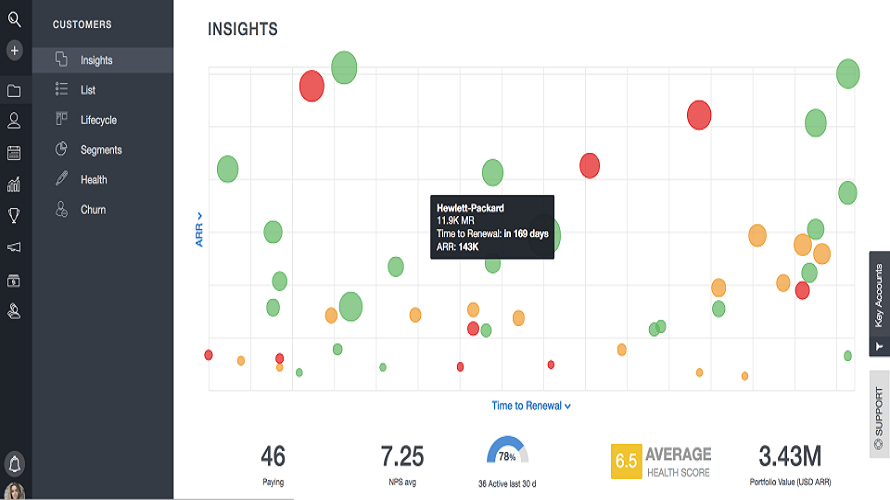The height and width of the screenshot is (500, 890).
Task: Click the yellow 6.5 health score badge
Action: click(626, 461)
